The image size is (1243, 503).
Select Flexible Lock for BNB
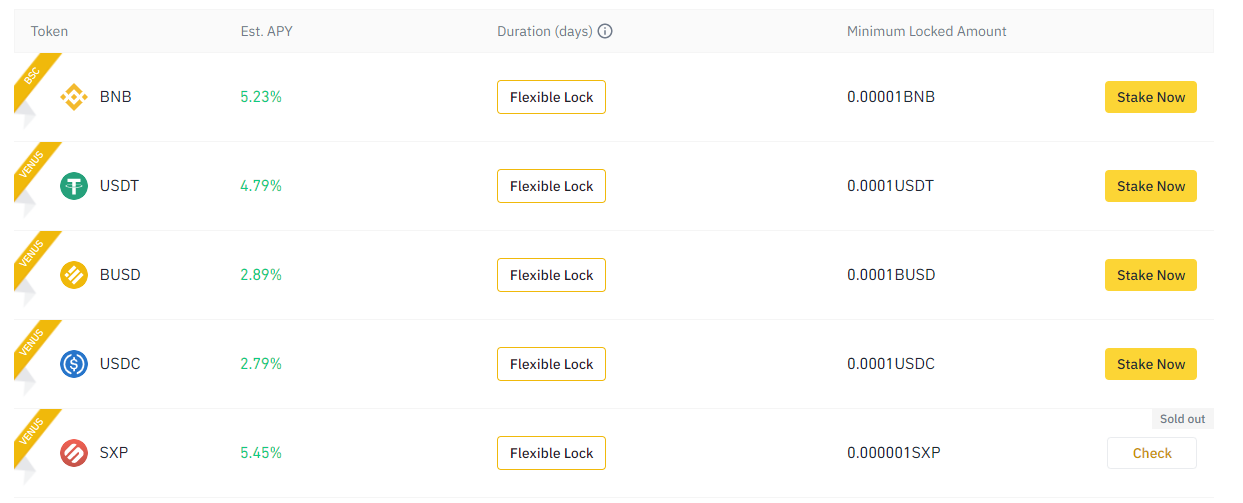(x=551, y=97)
